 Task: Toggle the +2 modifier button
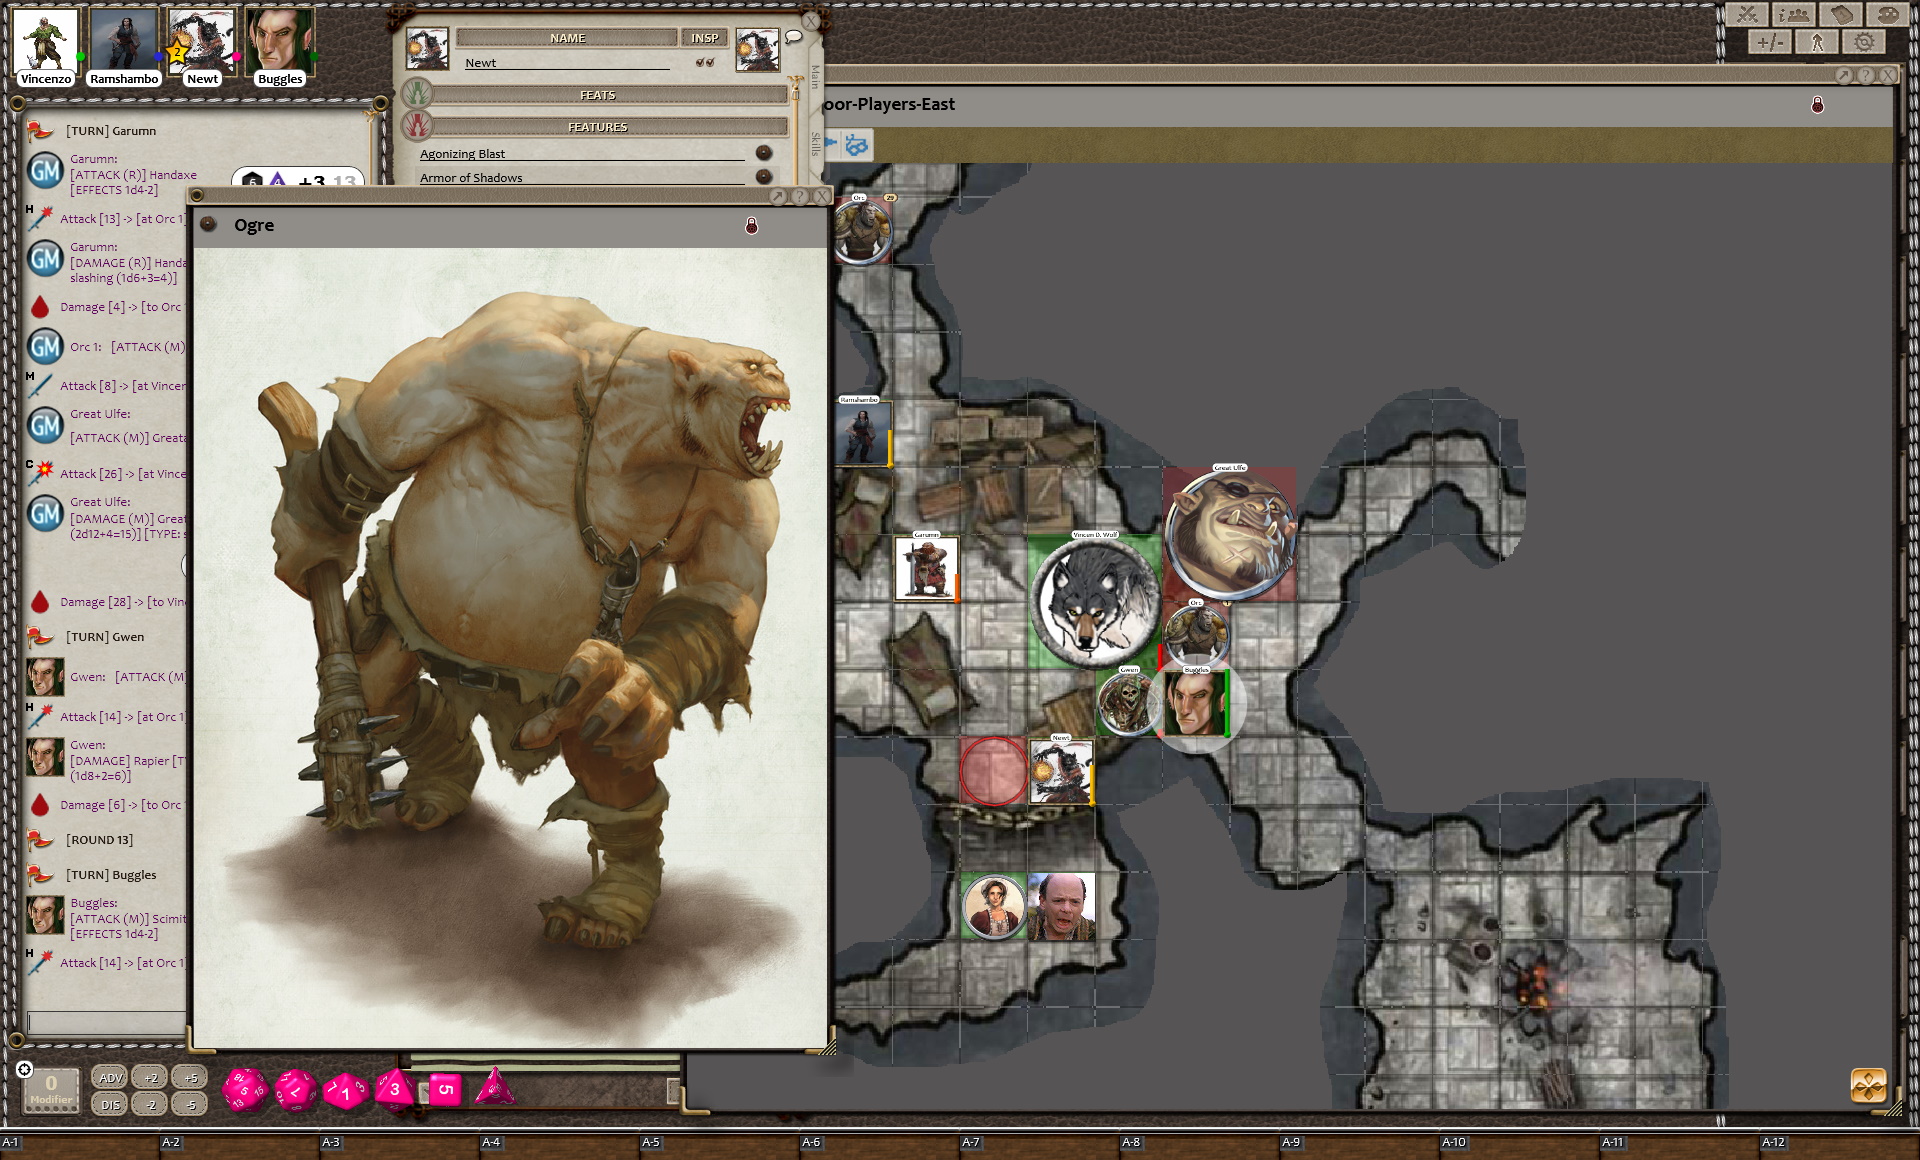tap(150, 1078)
